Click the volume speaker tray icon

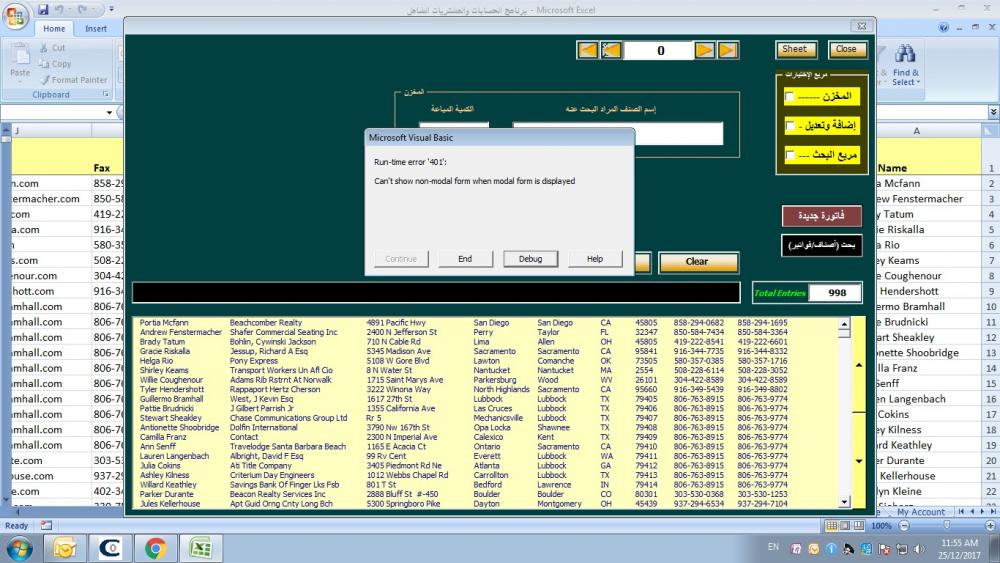coord(919,548)
